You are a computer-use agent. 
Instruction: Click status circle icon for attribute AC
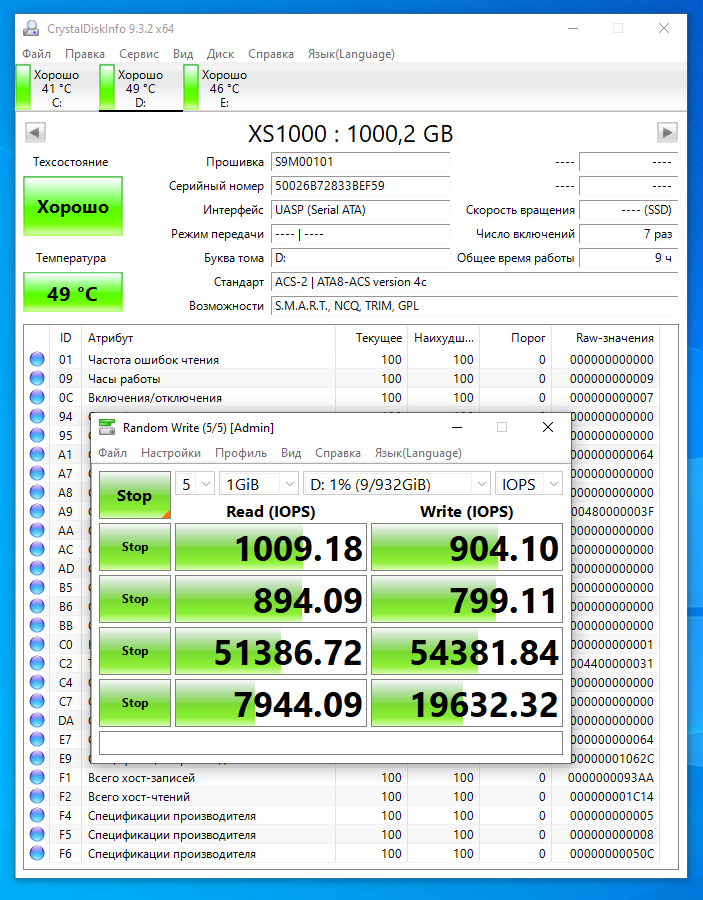point(37,549)
